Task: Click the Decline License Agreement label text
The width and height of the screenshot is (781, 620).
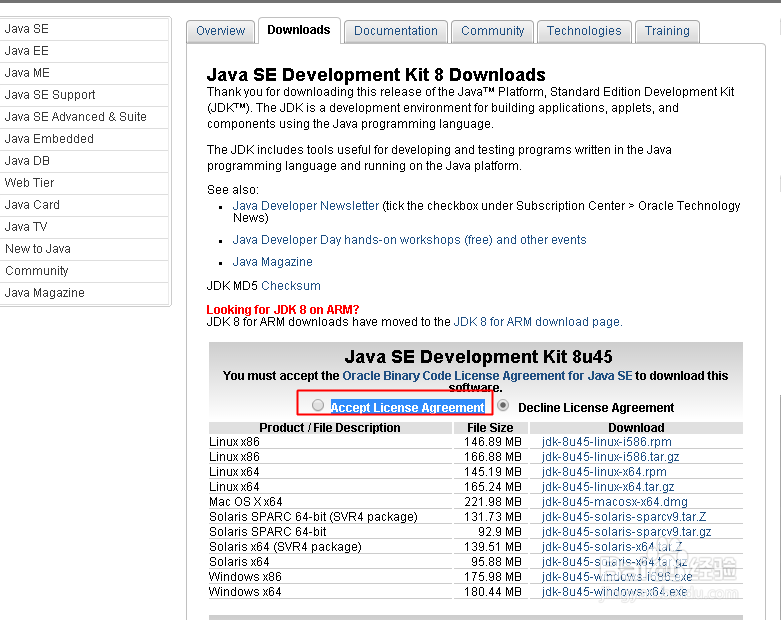Action: tap(596, 407)
